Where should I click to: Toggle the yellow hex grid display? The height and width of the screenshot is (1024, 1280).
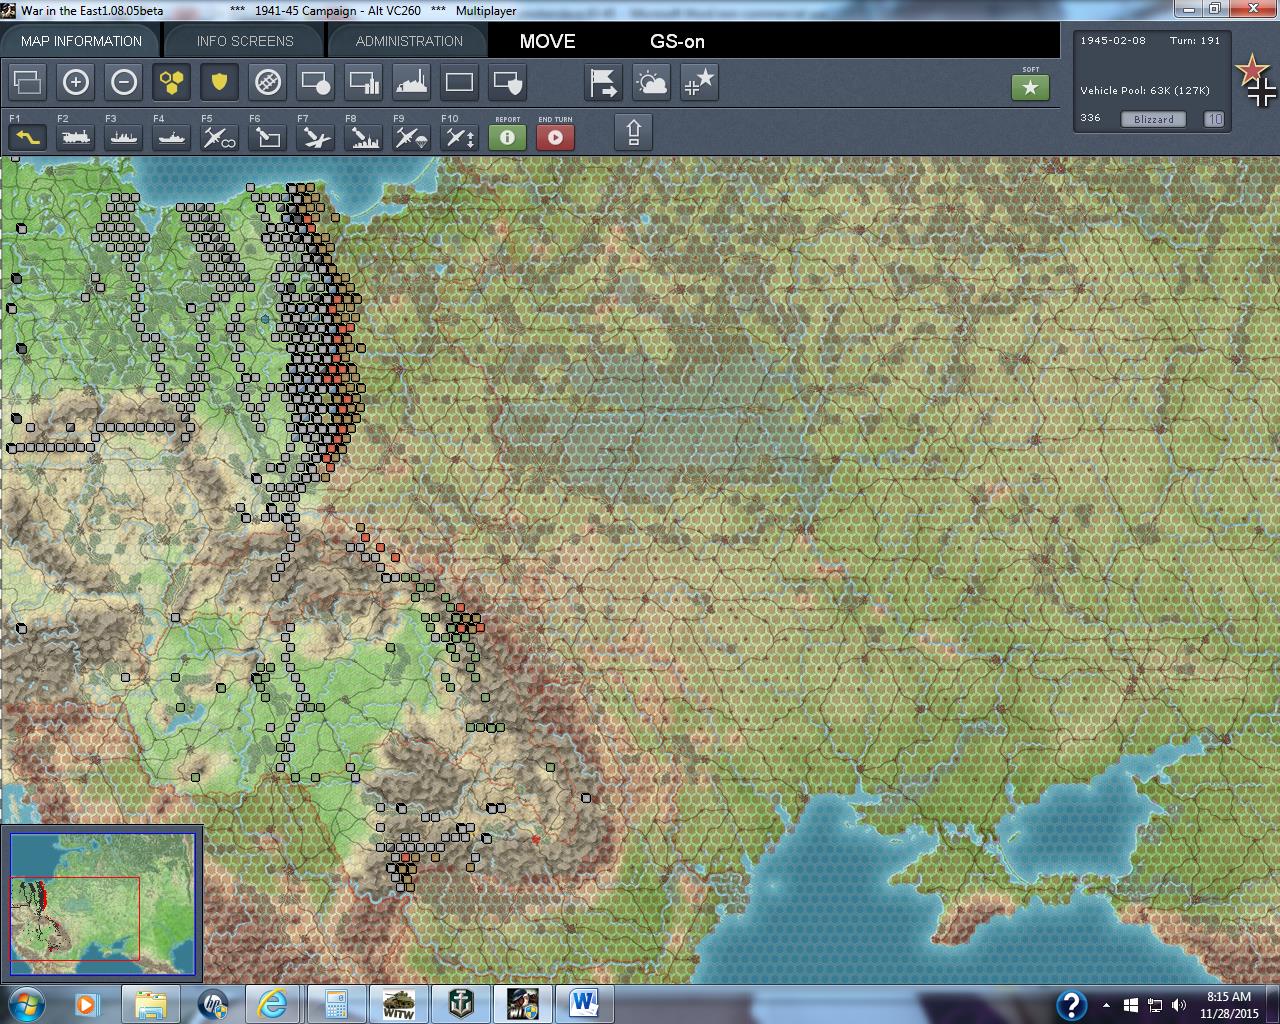pyautogui.click(x=172, y=82)
